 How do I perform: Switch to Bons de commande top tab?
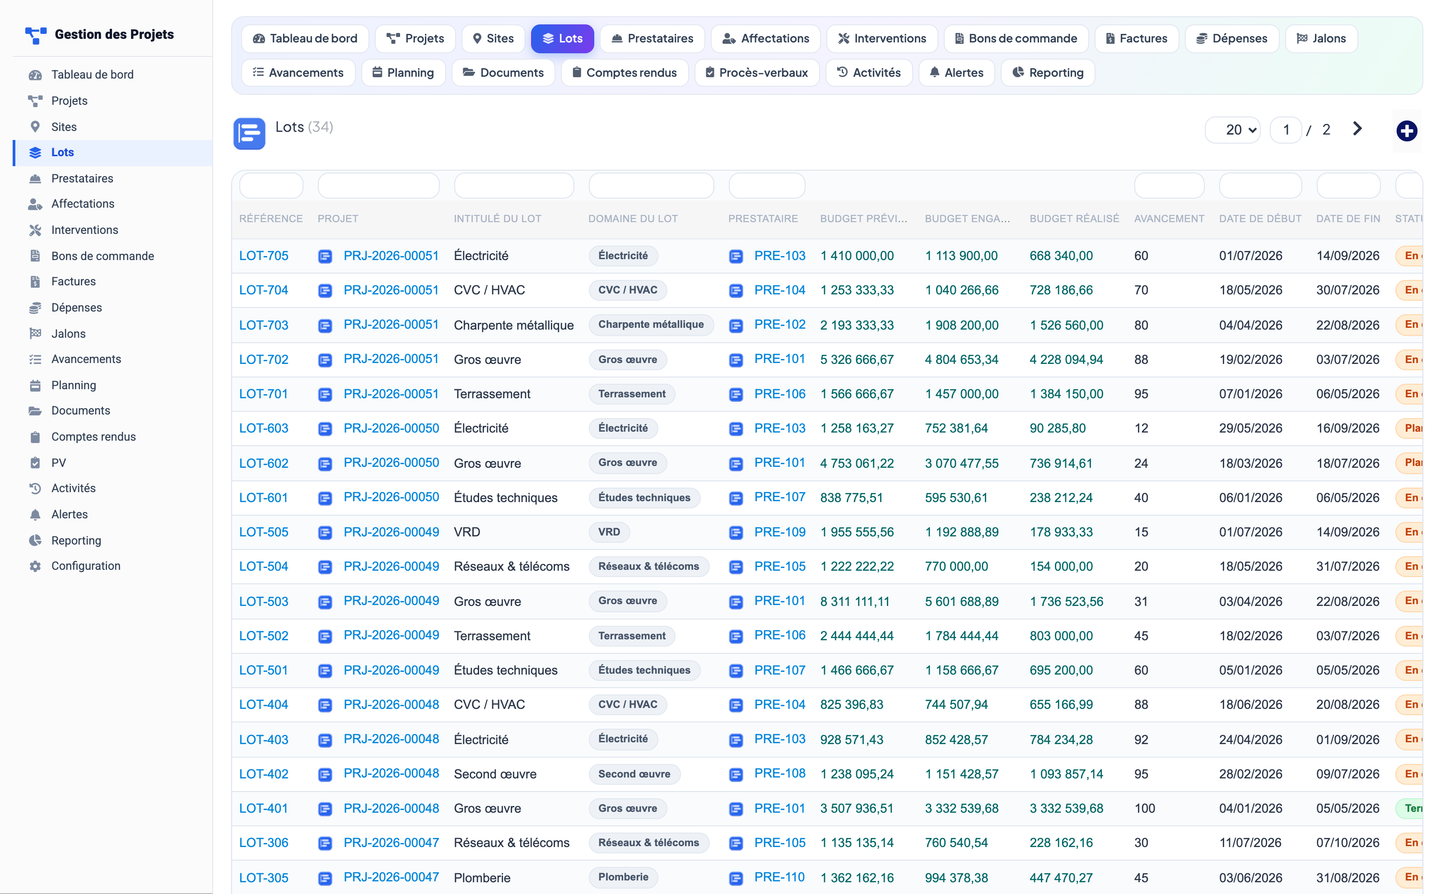click(1016, 39)
